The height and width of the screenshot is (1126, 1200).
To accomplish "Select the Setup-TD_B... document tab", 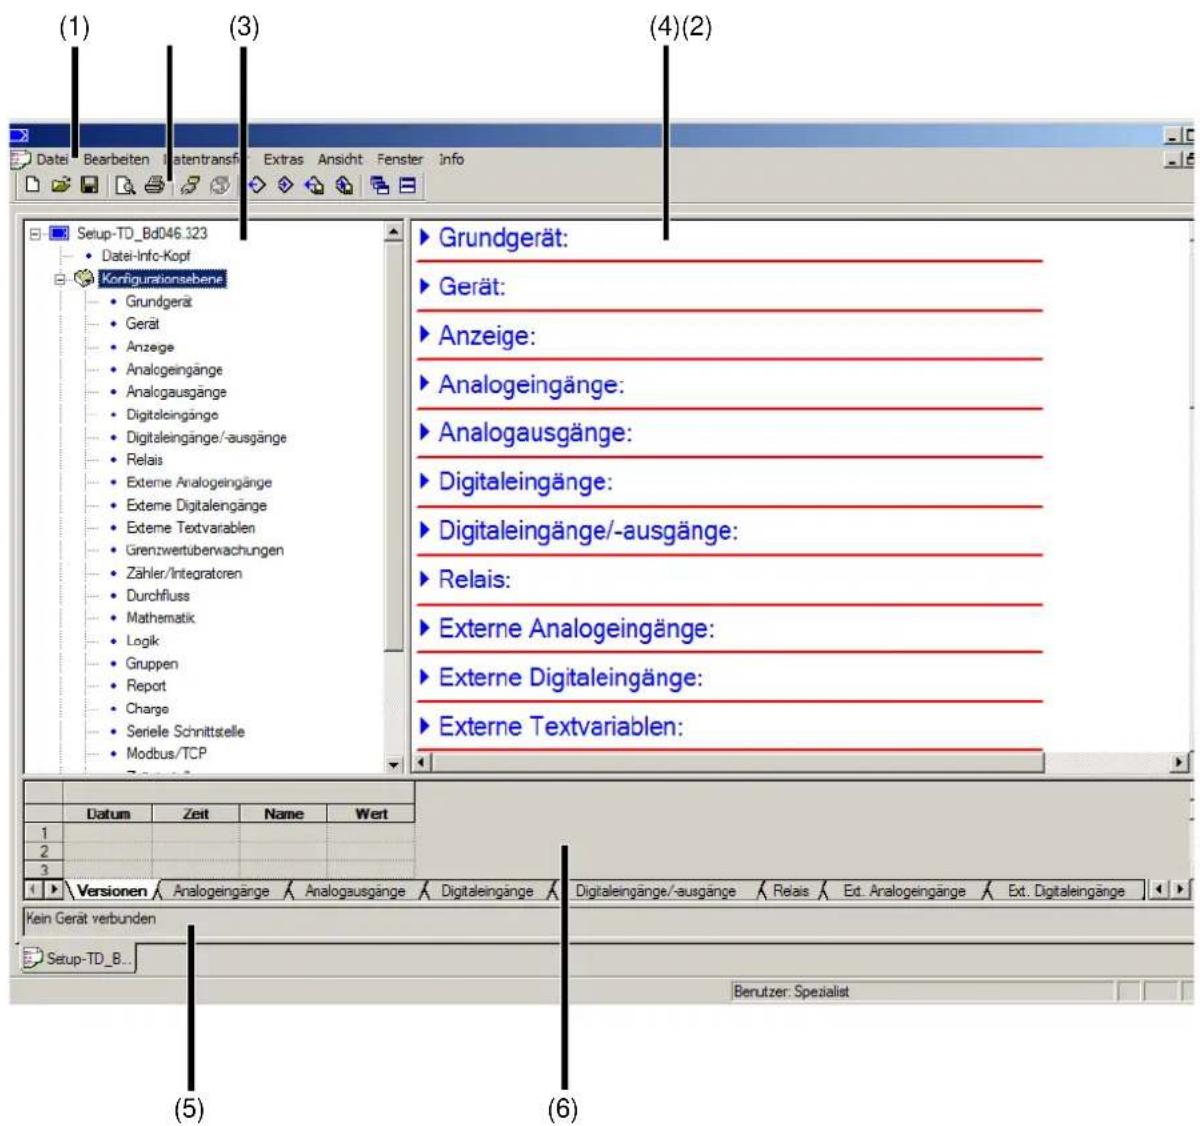I will [x=78, y=958].
